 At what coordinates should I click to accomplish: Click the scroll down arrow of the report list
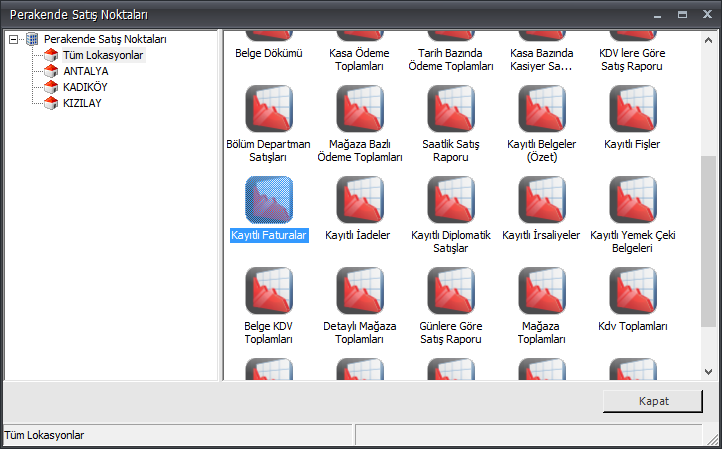708,371
